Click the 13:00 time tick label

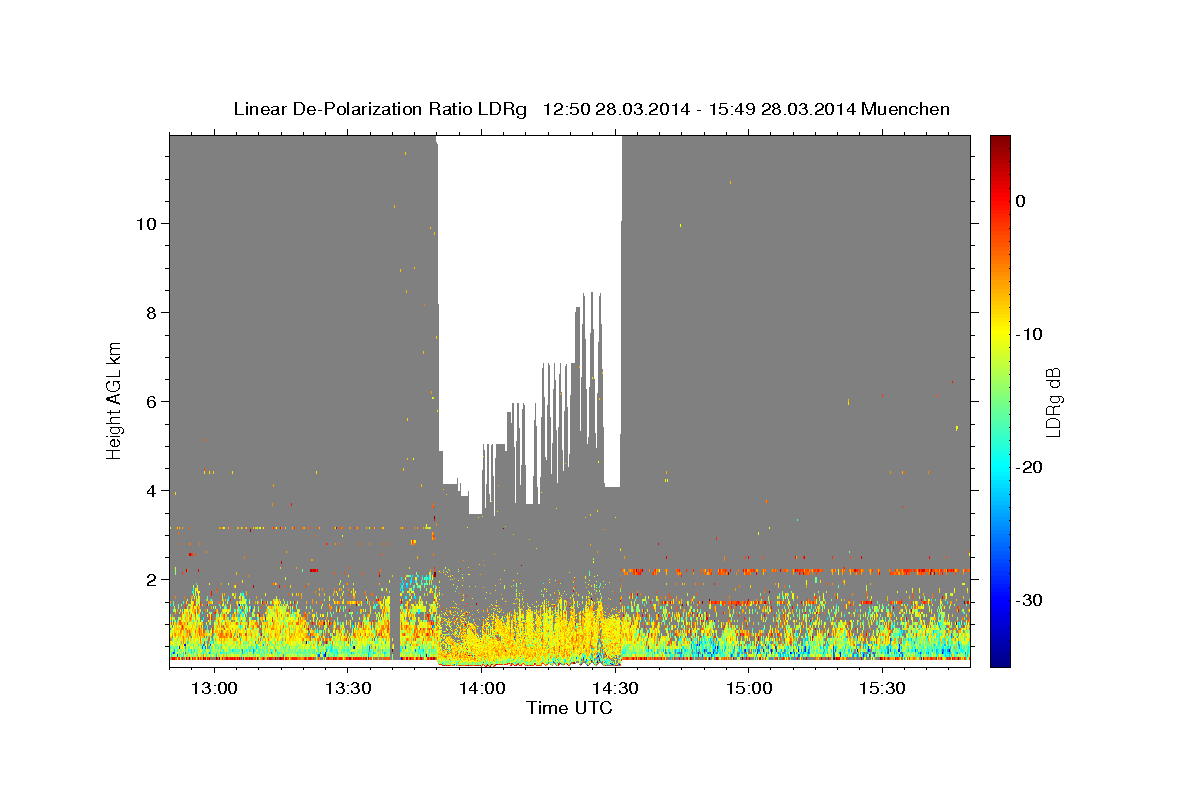(214, 689)
